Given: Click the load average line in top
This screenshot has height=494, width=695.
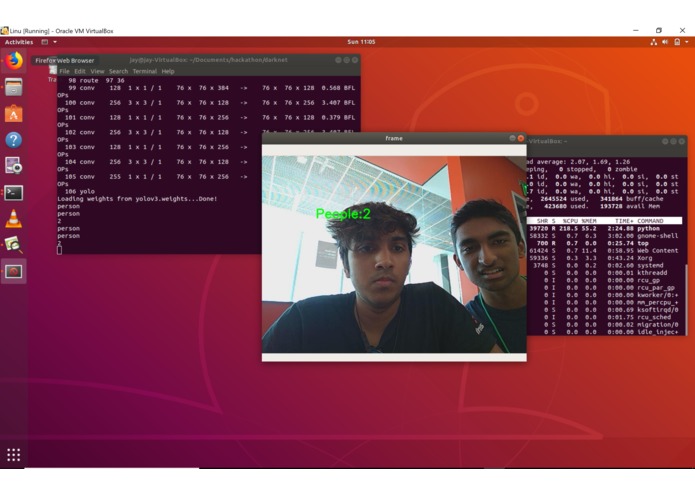Looking at the screenshot, I should 578,162.
